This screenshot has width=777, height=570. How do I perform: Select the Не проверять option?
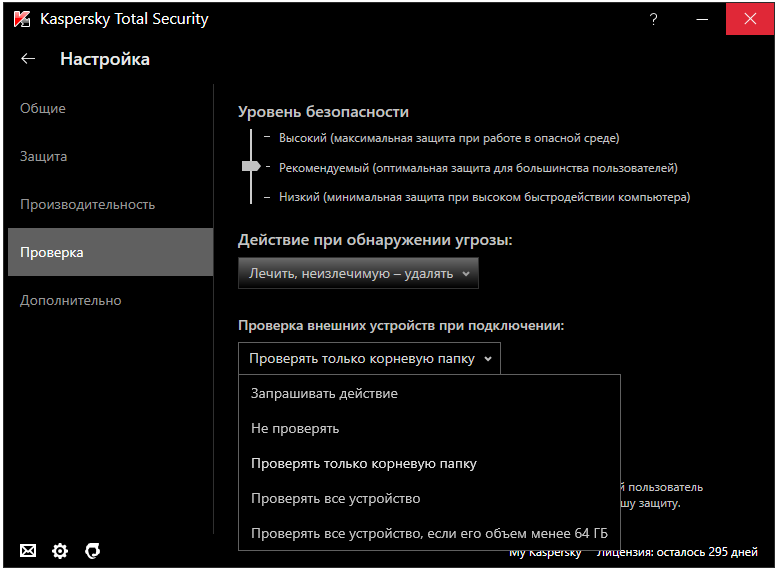295,428
